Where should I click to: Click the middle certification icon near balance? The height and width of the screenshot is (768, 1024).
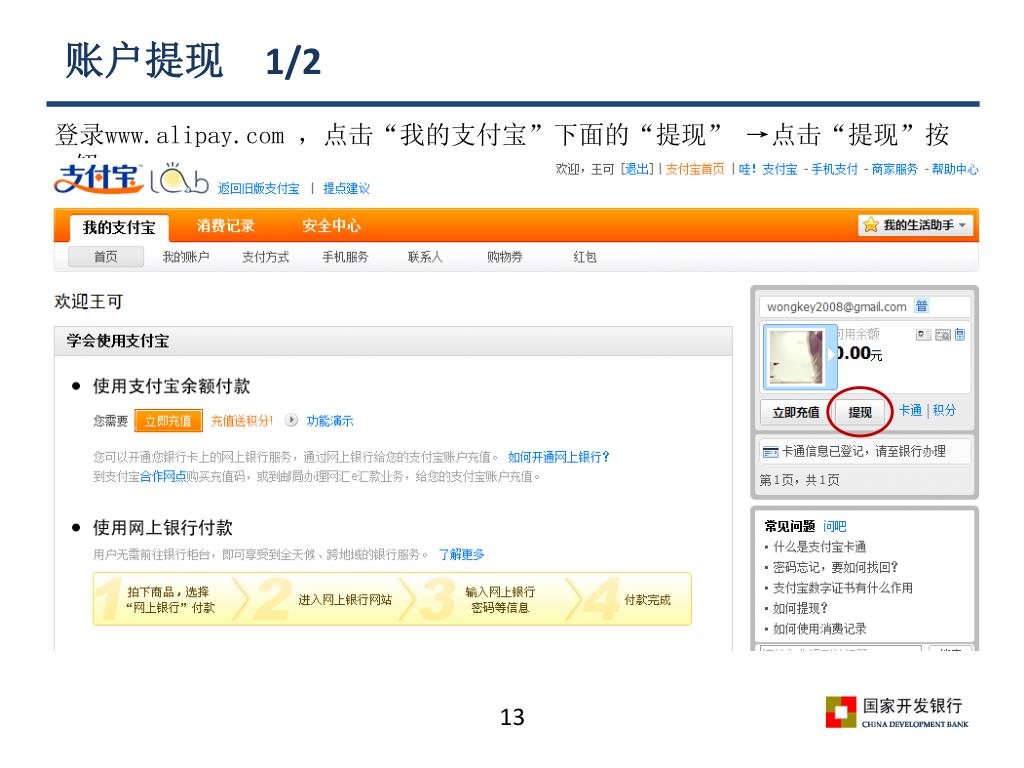[x=943, y=335]
